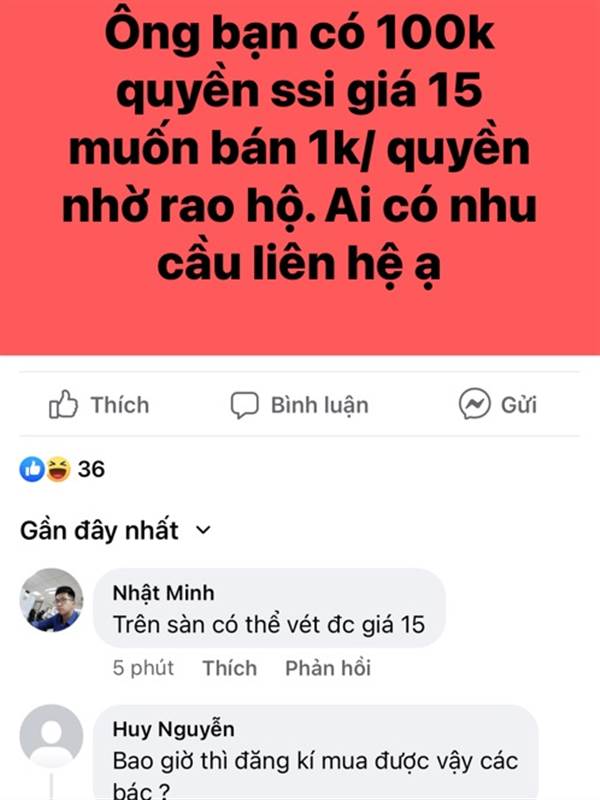Image resolution: width=600 pixels, height=800 pixels.
Task: View Nhật Minh's profile picture
Action: point(51,600)
